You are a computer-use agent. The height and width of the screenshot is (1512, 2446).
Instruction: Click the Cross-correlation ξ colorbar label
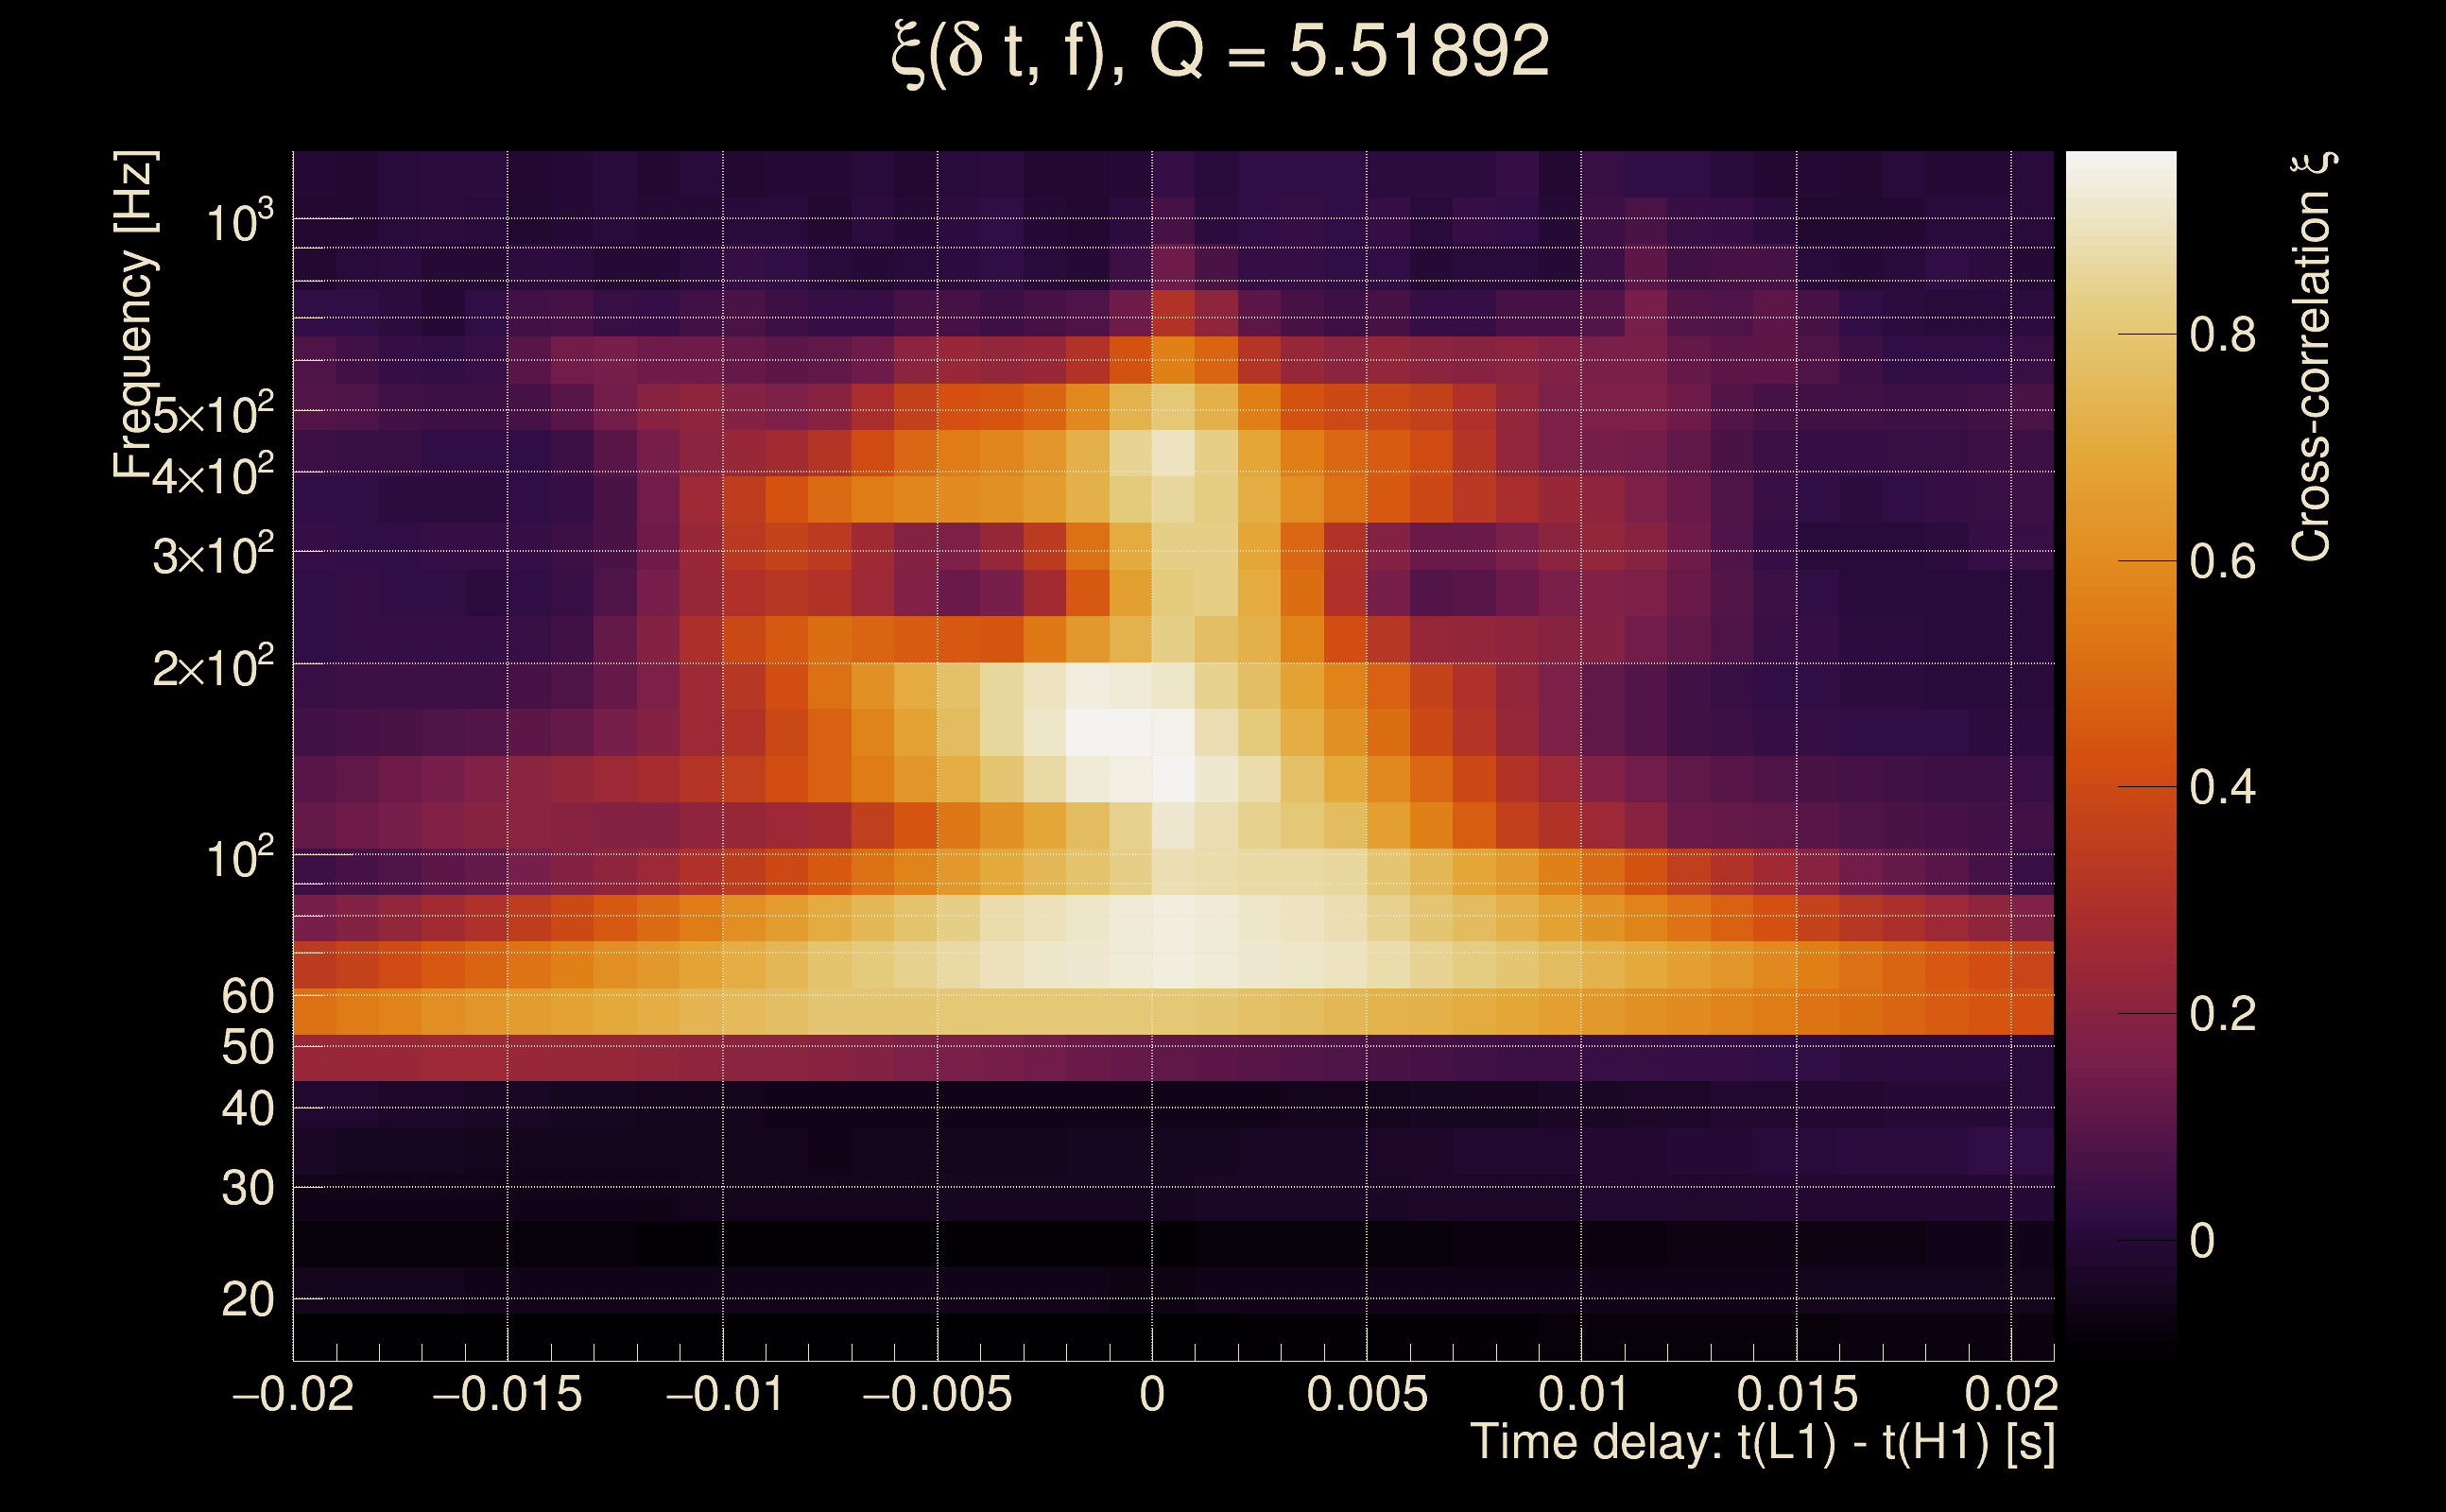coord(2312,357)
